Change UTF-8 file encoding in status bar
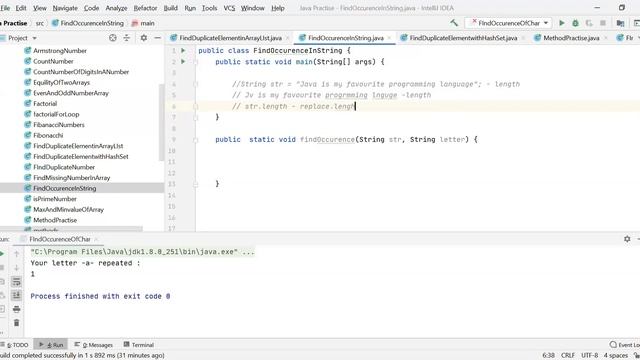Screen dimensions: 640x360 pos(589,356)
